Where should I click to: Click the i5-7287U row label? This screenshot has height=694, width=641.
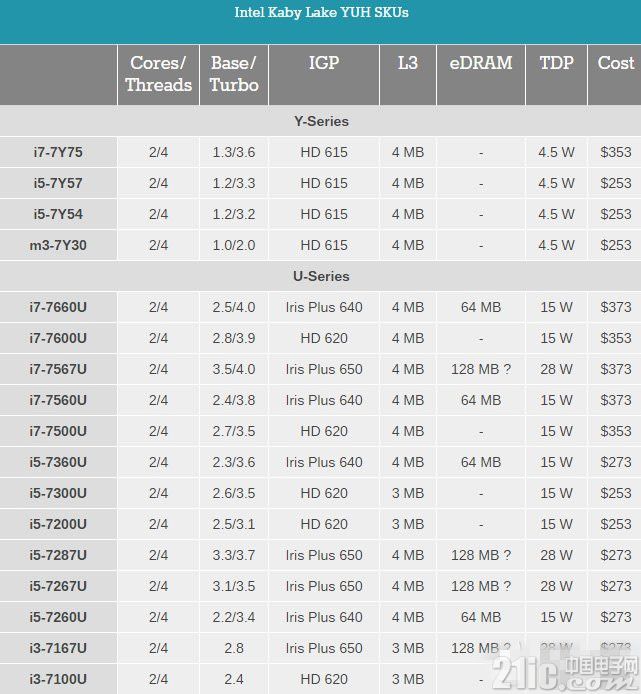pyautogui.click(x=58, y=555)
